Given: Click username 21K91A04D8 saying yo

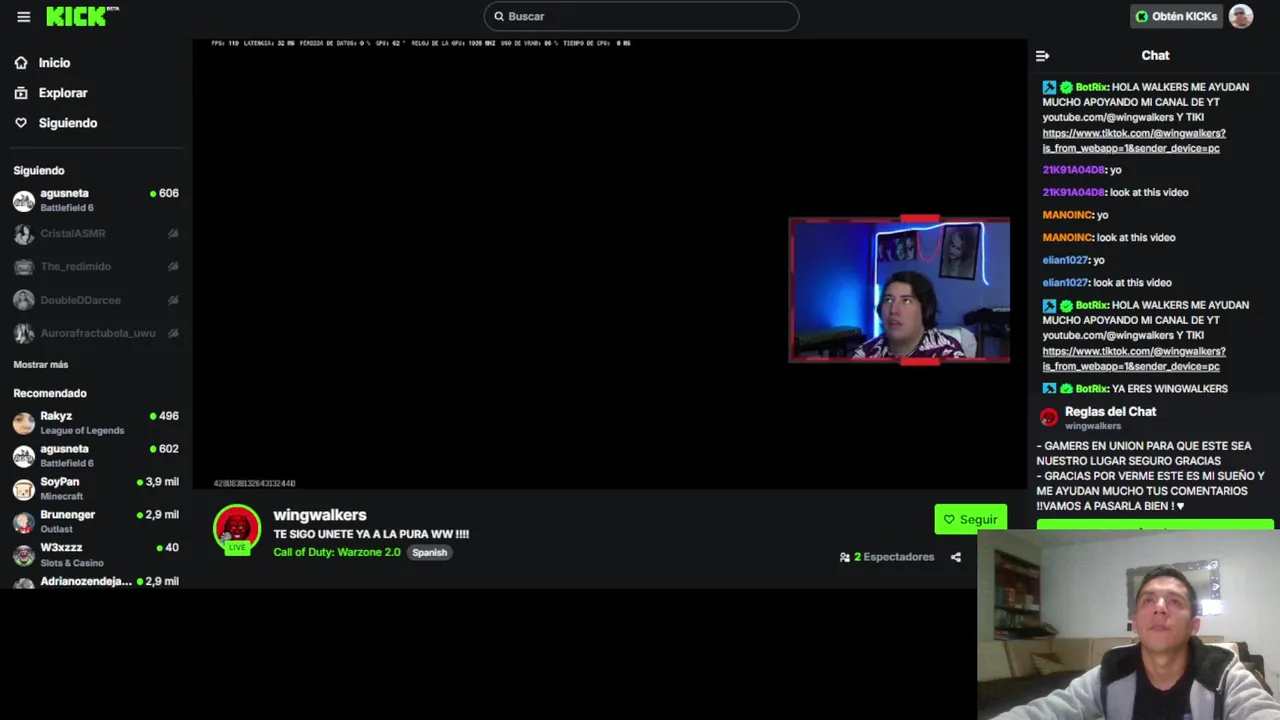Looking at the screenshot, I should click(1073, 170).
